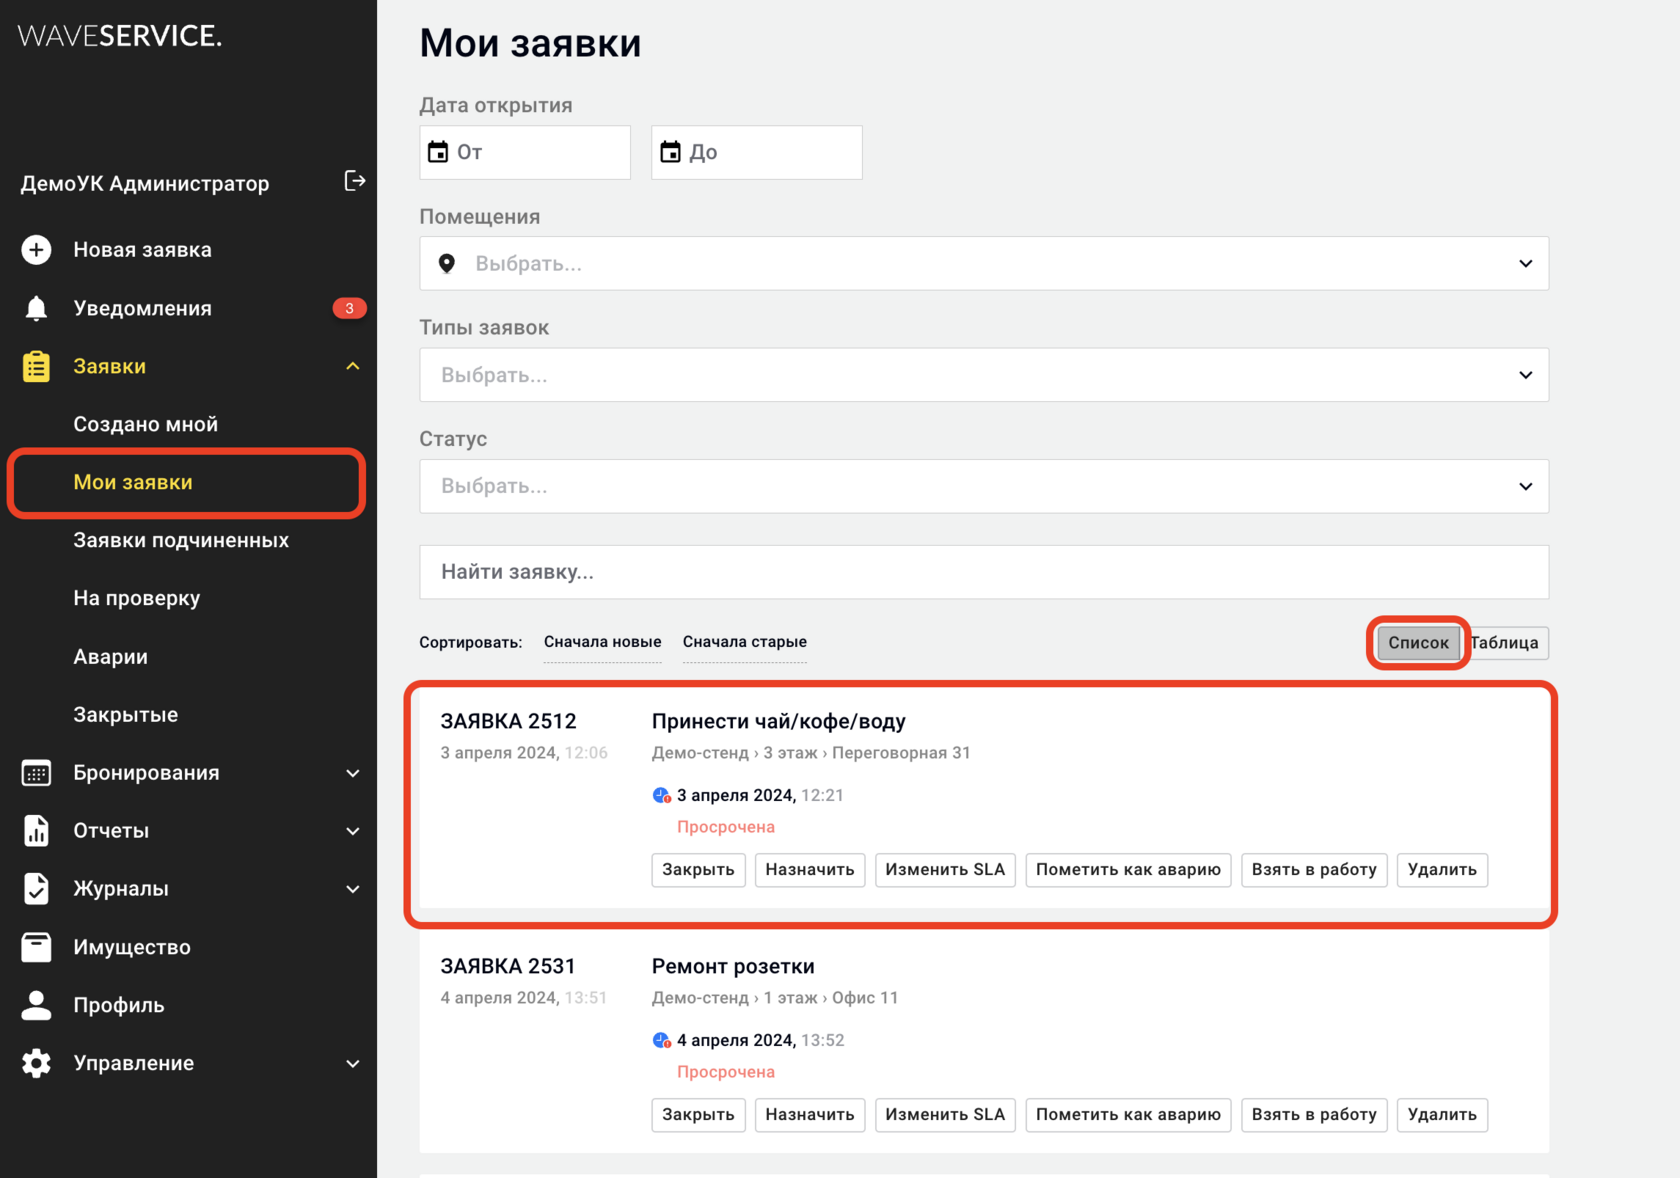Select the Список view toggle
Viewport: 1680px width, 1178px height.
click(1418, 643)
